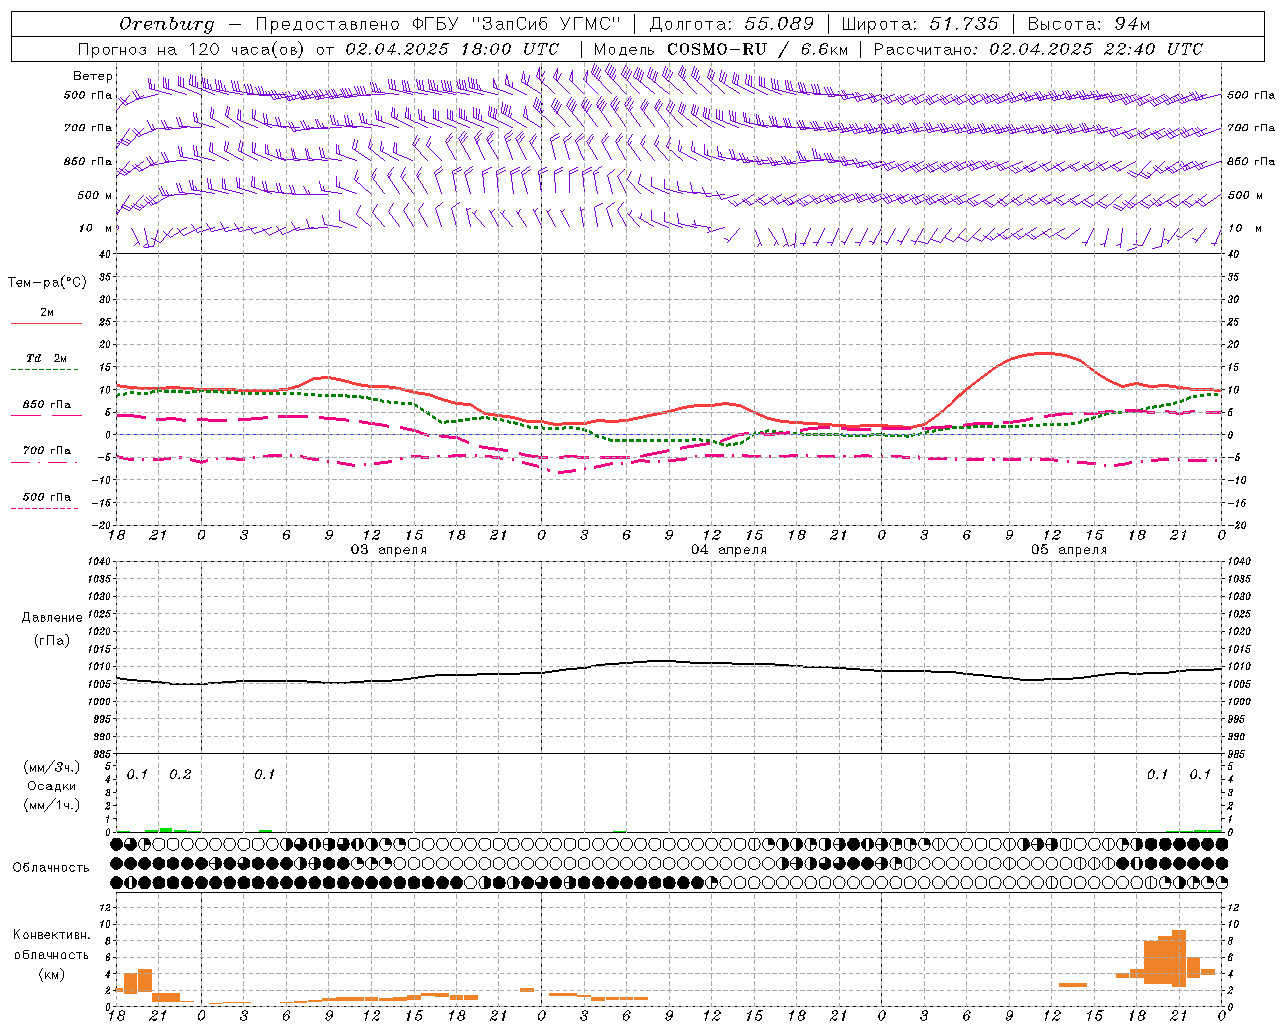
Task: Select the text 'Предоставлено ФГБУ "ЗапСиб УГМС"'
Action: point(438,24)
